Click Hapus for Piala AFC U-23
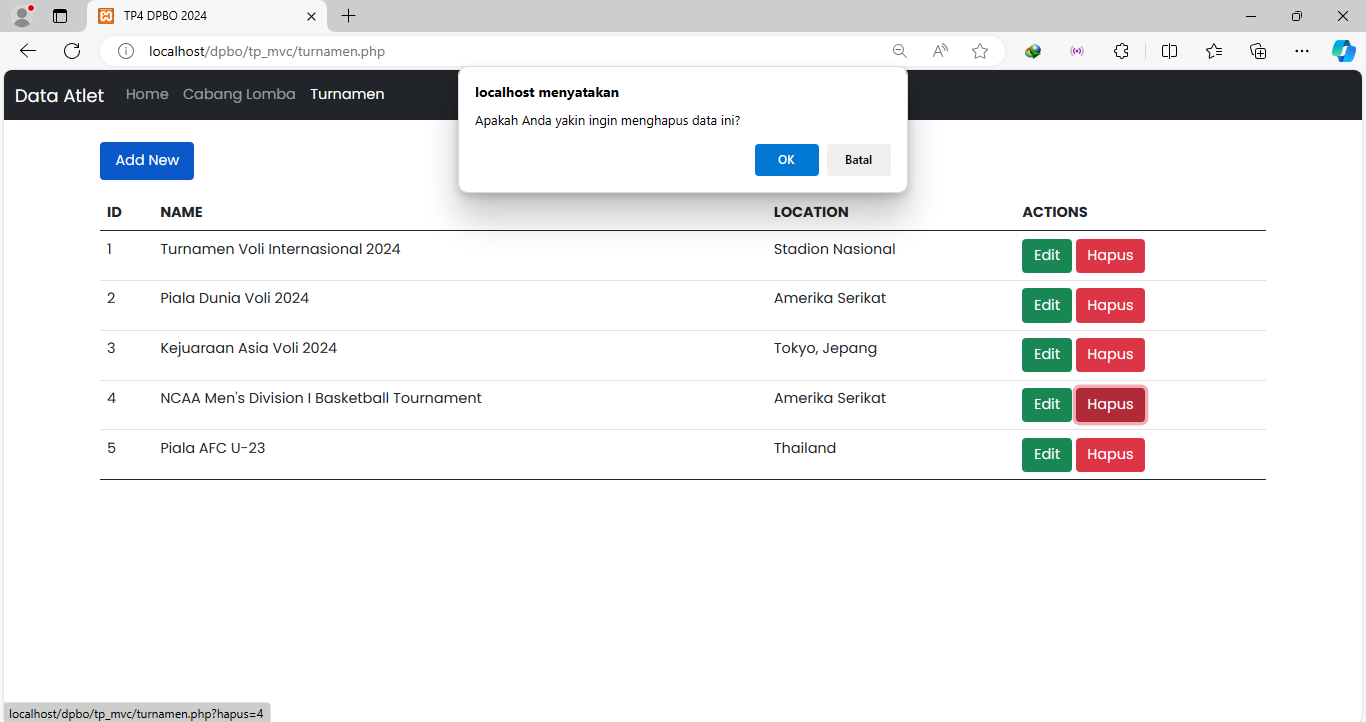 tap(1110, 455)
